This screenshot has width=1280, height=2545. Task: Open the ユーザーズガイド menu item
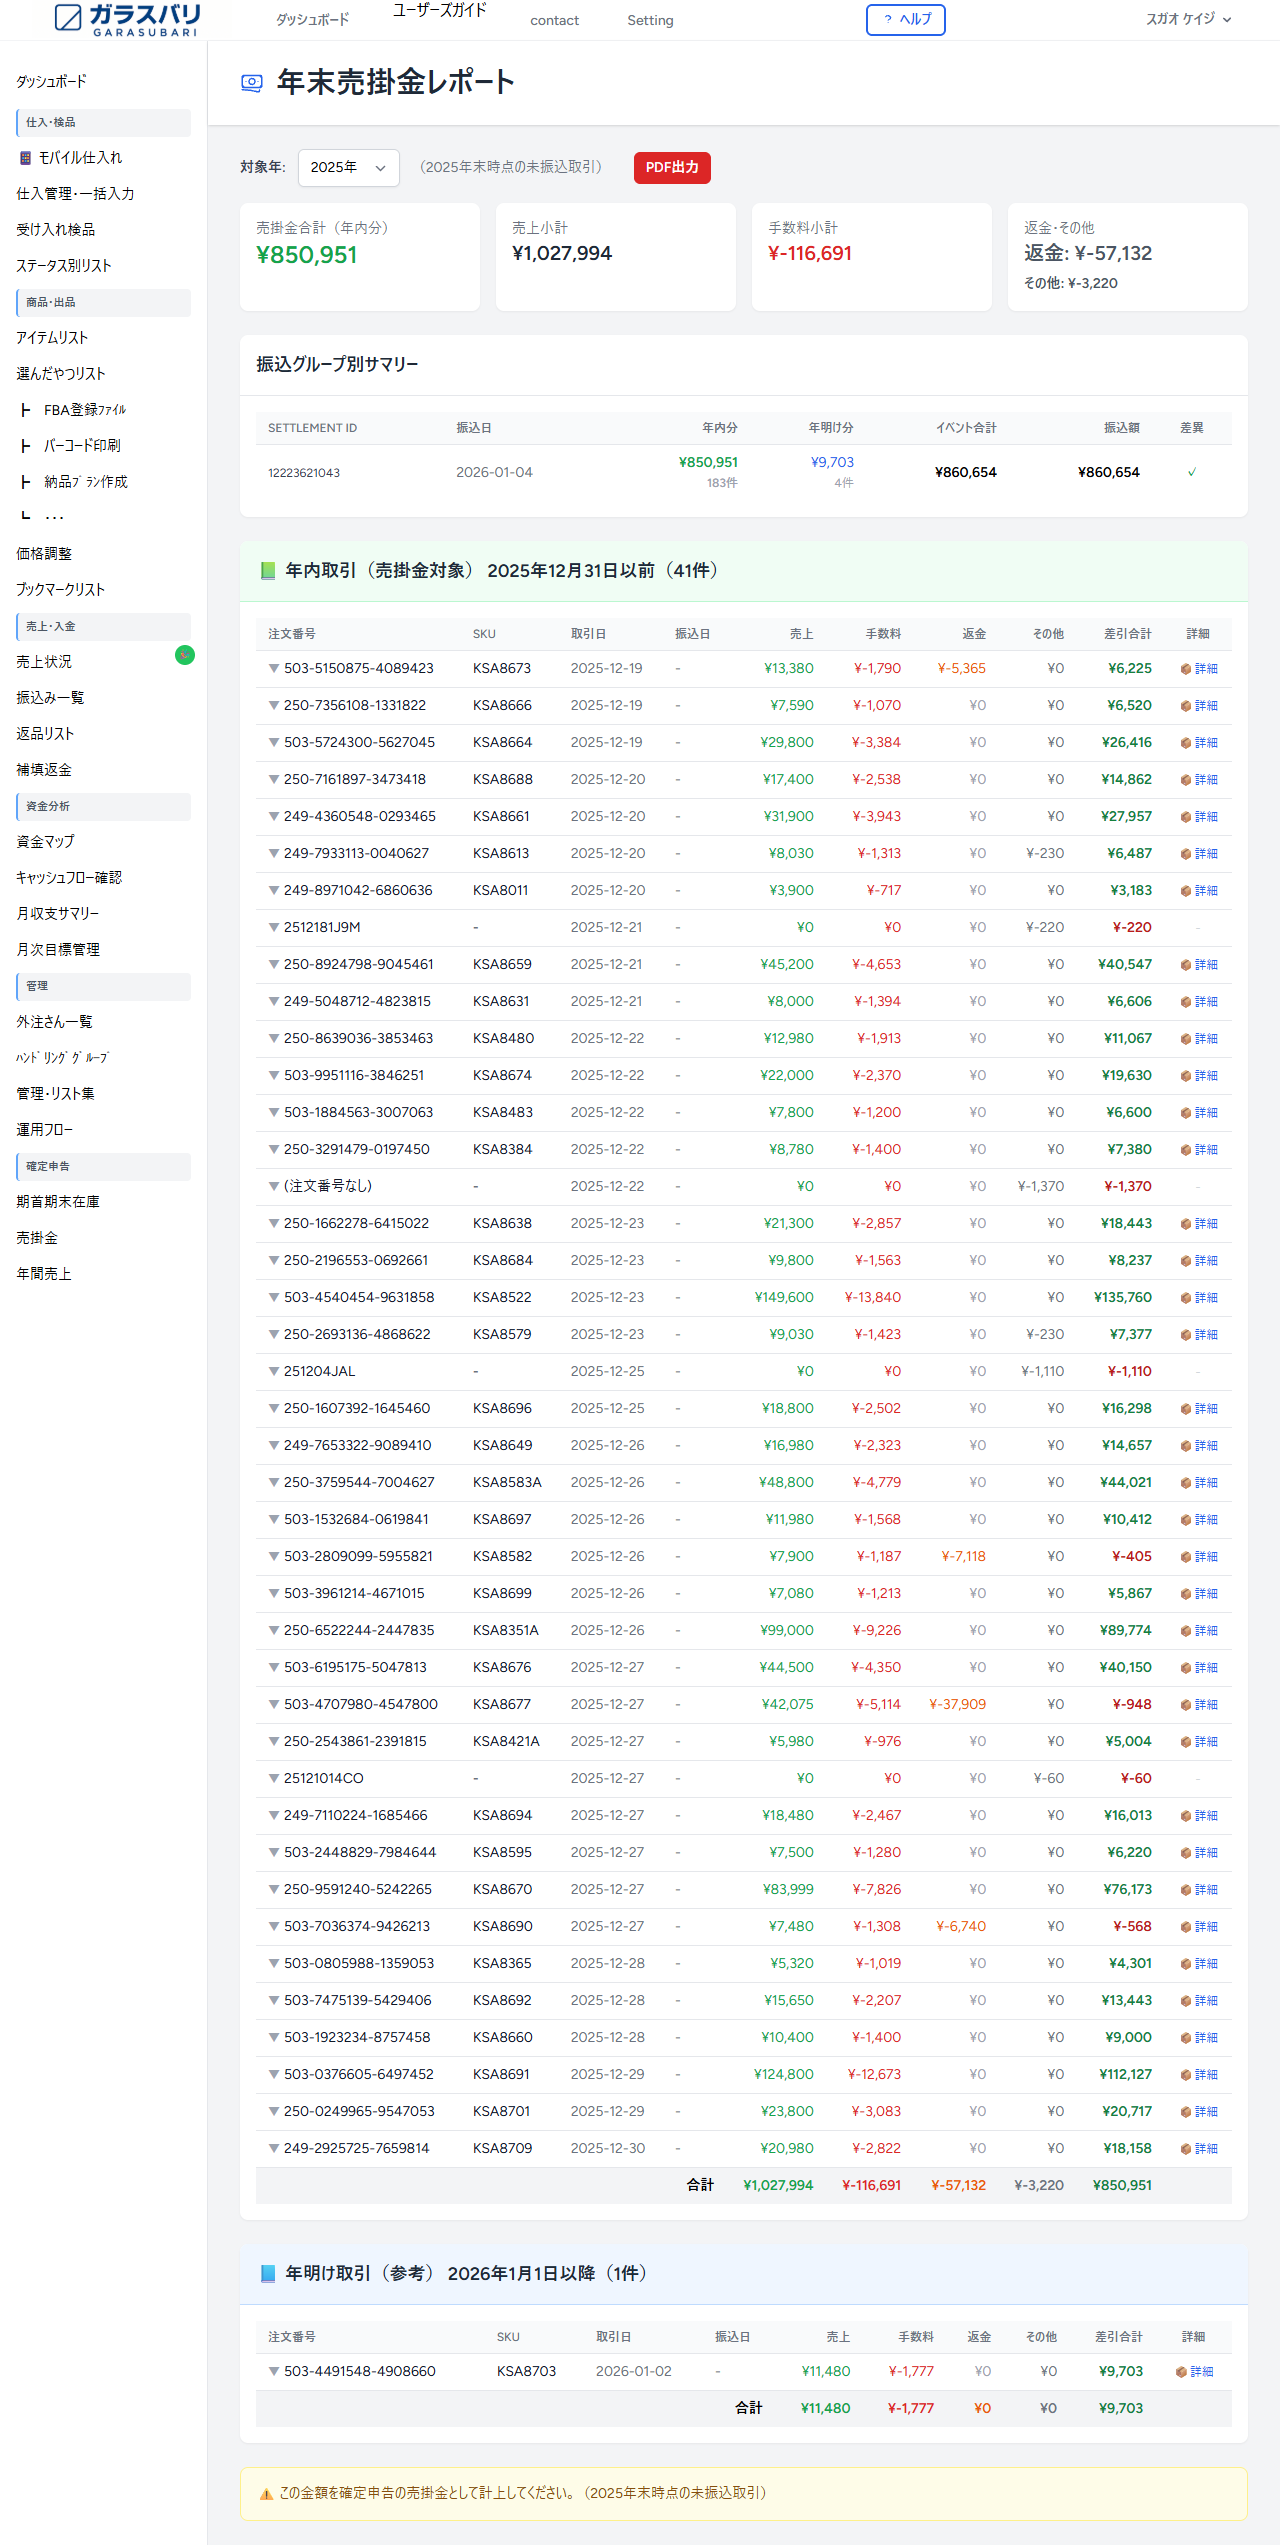point(439,11)
